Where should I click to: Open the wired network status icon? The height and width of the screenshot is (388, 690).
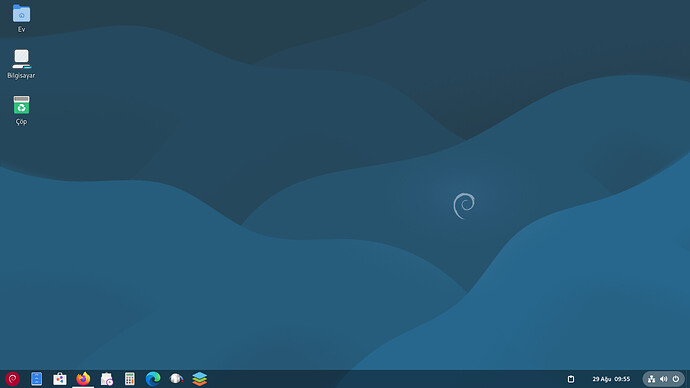pyautogui.click(x=651, y=379)
